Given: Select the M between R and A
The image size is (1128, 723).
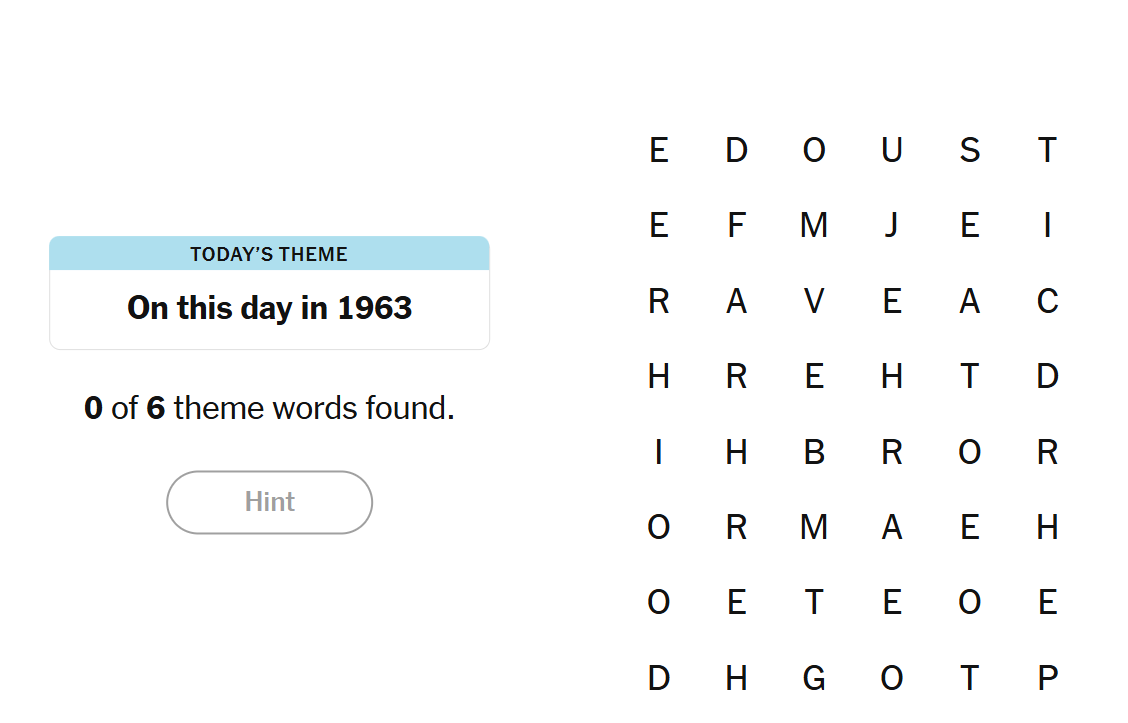Looking at the screenshot, I should click(x=814, y=527).
